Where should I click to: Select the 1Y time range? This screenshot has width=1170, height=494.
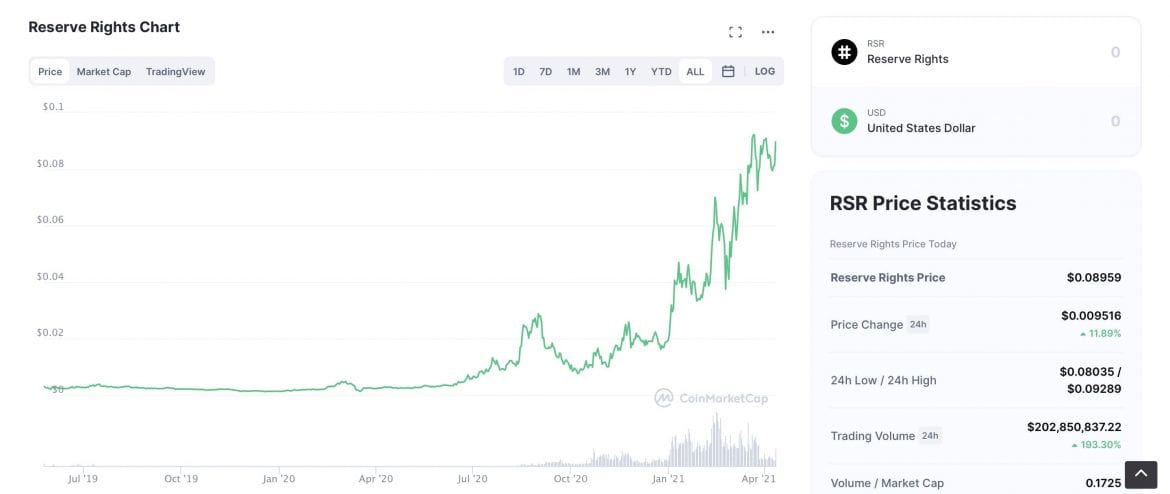point(630,71)
